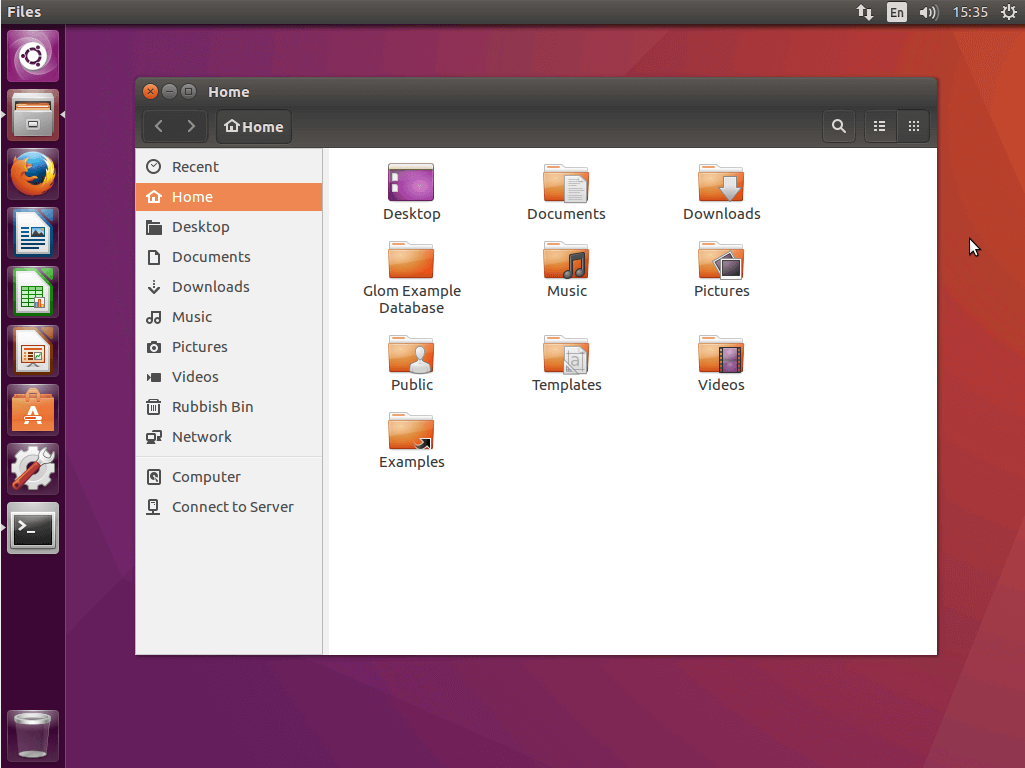The height and width of the screenshot is (768, 1025).
Task: Open the session gear menu
Action: (x=1009, y=12)
